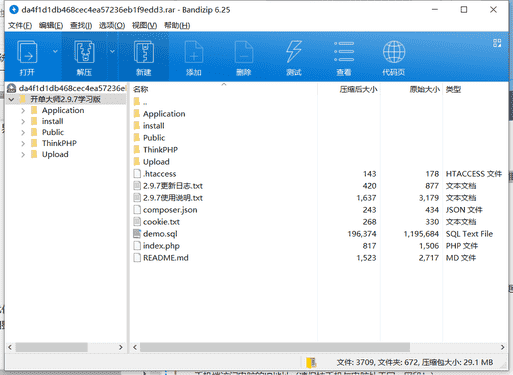Open the 帮助(H) menu
Screen dimensions: 513x375
coord(177,25)
